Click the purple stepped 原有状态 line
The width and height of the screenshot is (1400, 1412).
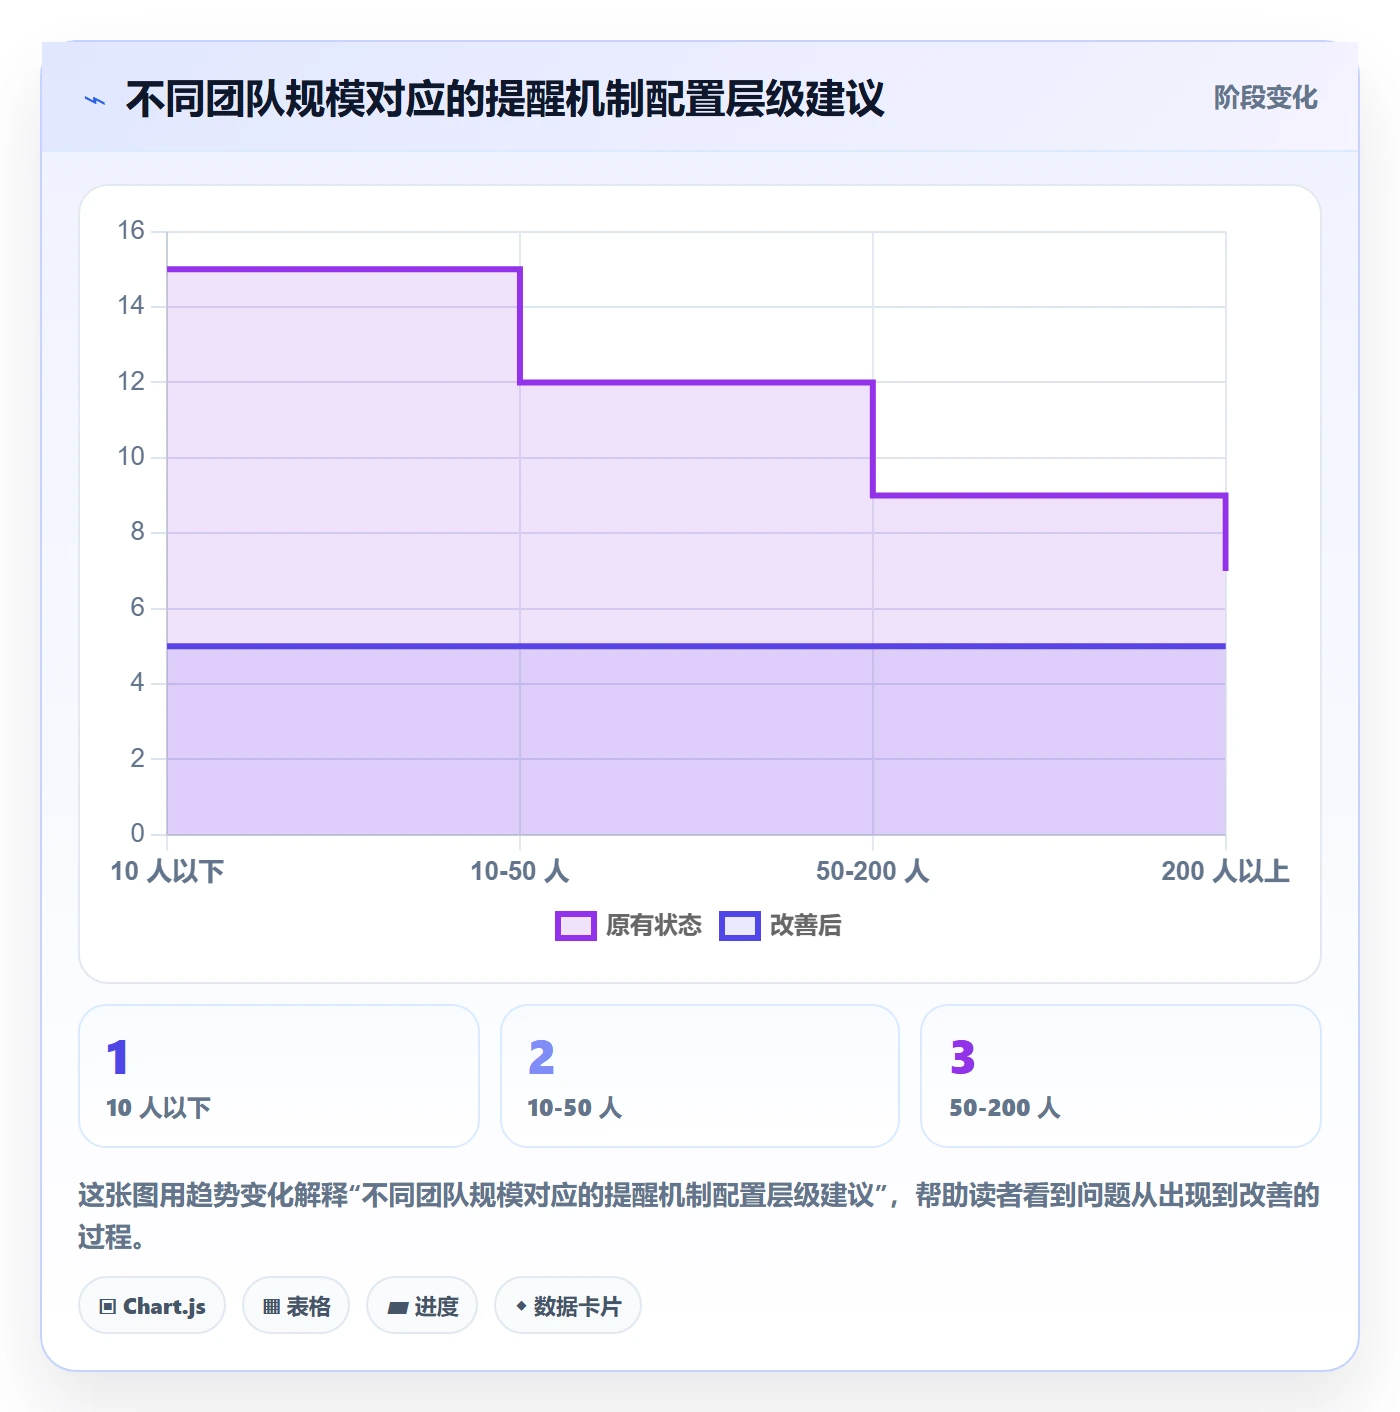[696, 382]
